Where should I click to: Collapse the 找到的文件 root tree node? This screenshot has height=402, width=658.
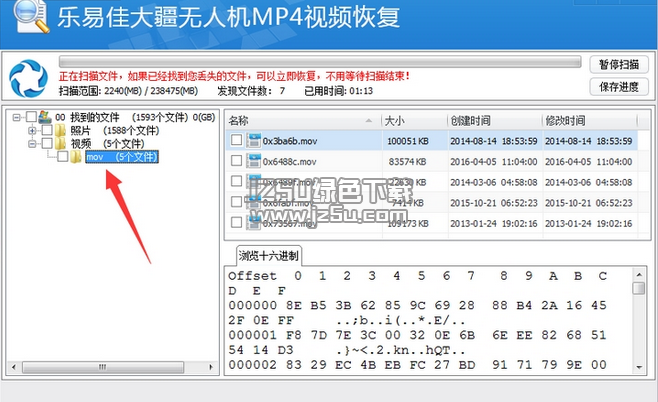(x=16, y=117)
